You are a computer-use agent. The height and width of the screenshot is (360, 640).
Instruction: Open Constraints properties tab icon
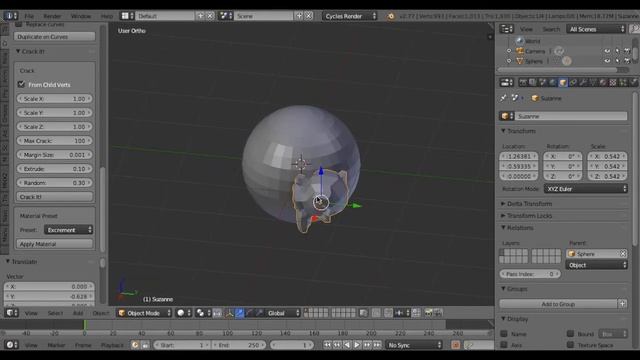click(573, 82)
